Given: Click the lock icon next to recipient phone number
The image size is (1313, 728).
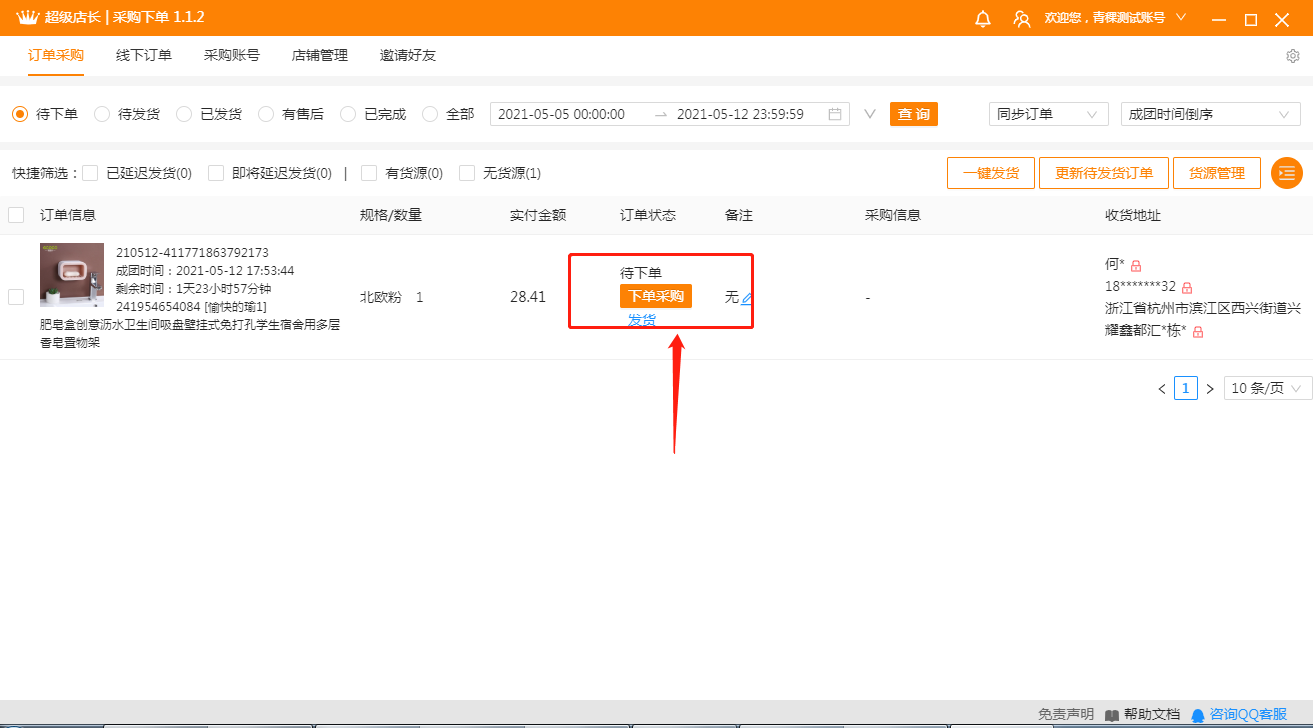Looking at the screenshot, I should pos(1187,287).
